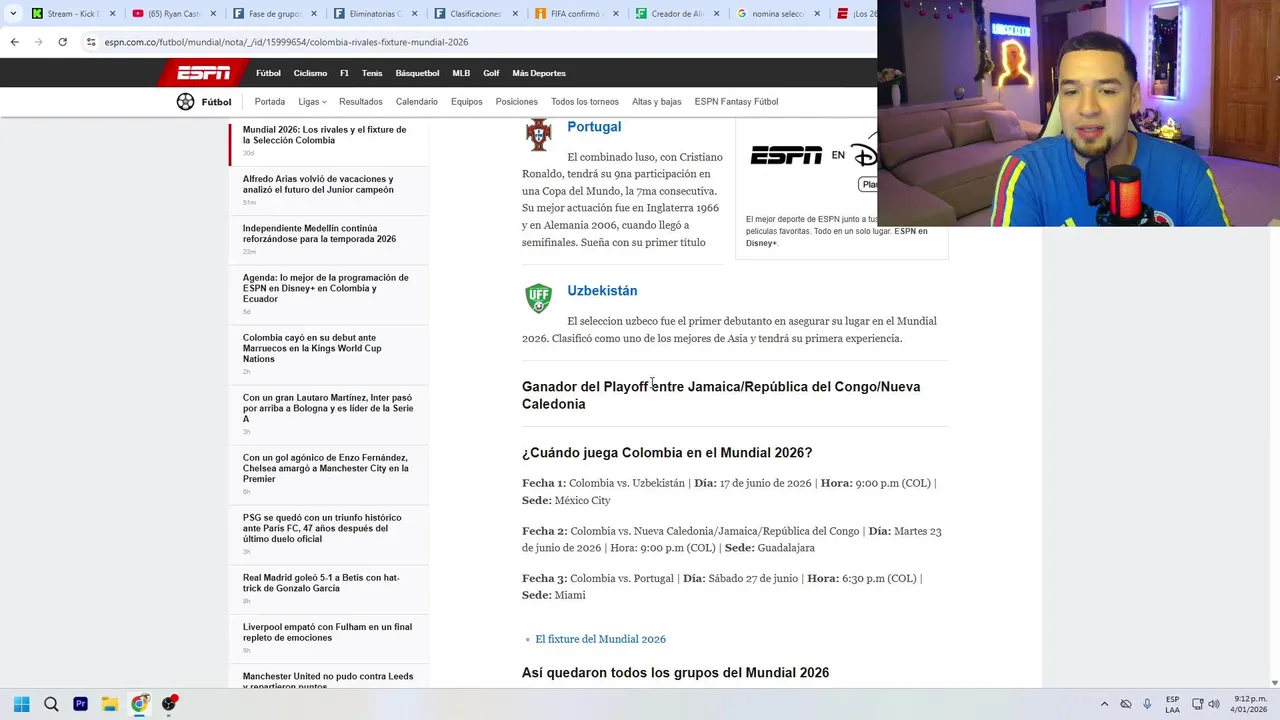This screenshot has width=1280, height=720.
Task: Open the Windows Start menu
Action: [x=21, y=704]
